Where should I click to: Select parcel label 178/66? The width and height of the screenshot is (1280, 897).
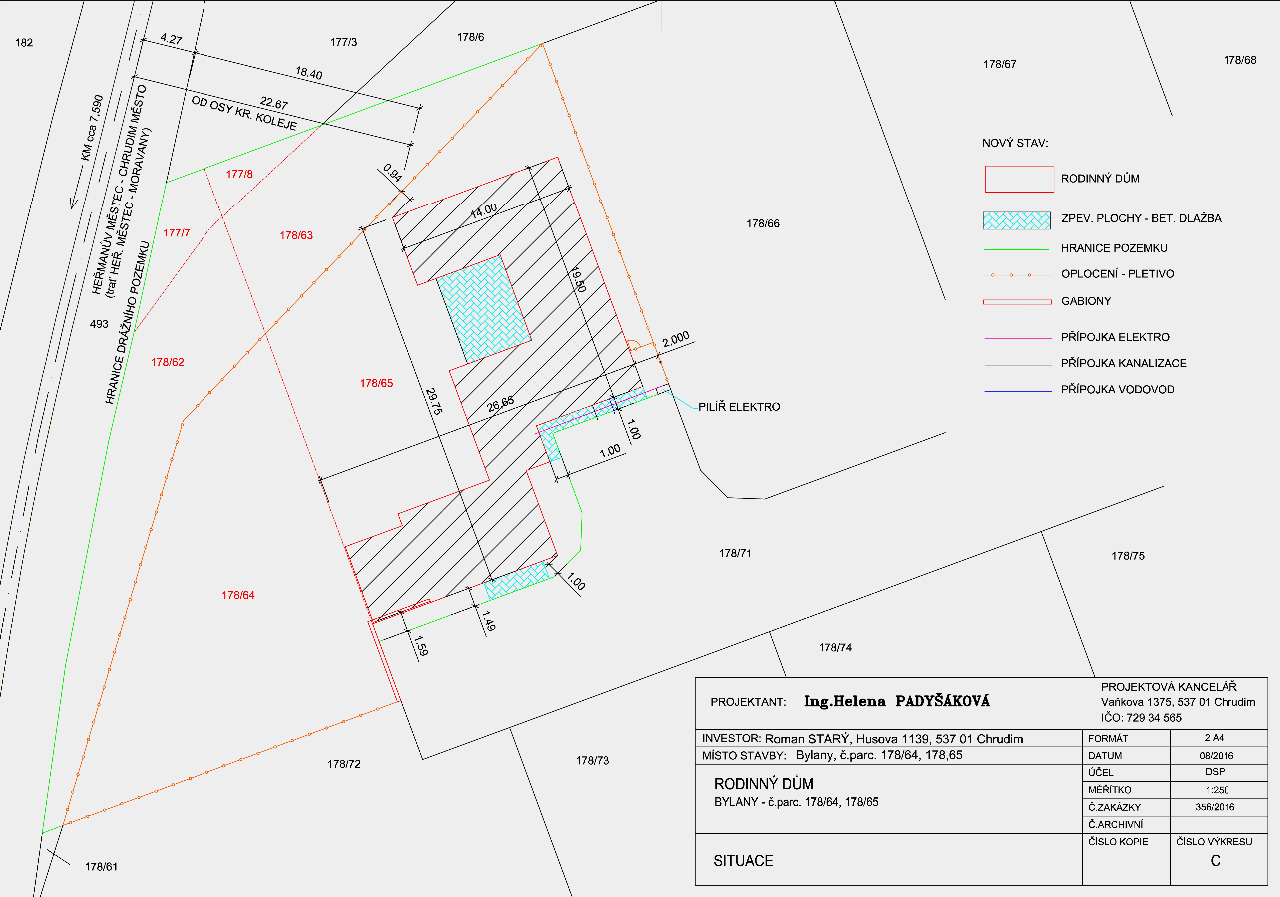762,223
